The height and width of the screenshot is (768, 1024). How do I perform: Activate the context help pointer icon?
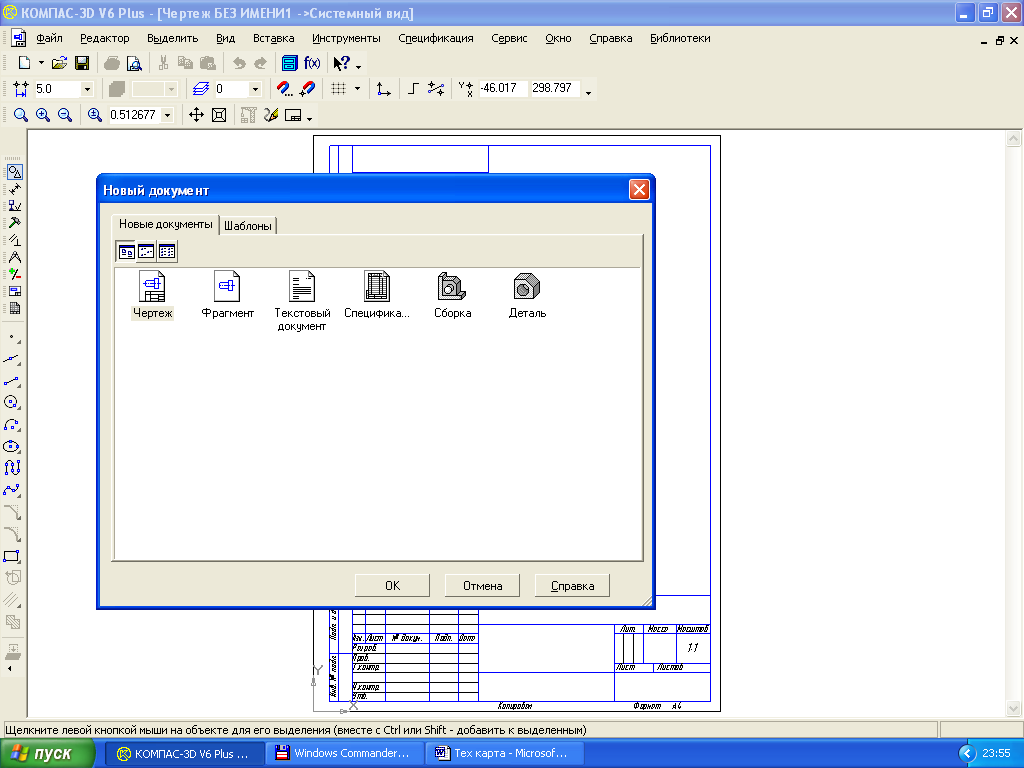[x=341, y=63]
